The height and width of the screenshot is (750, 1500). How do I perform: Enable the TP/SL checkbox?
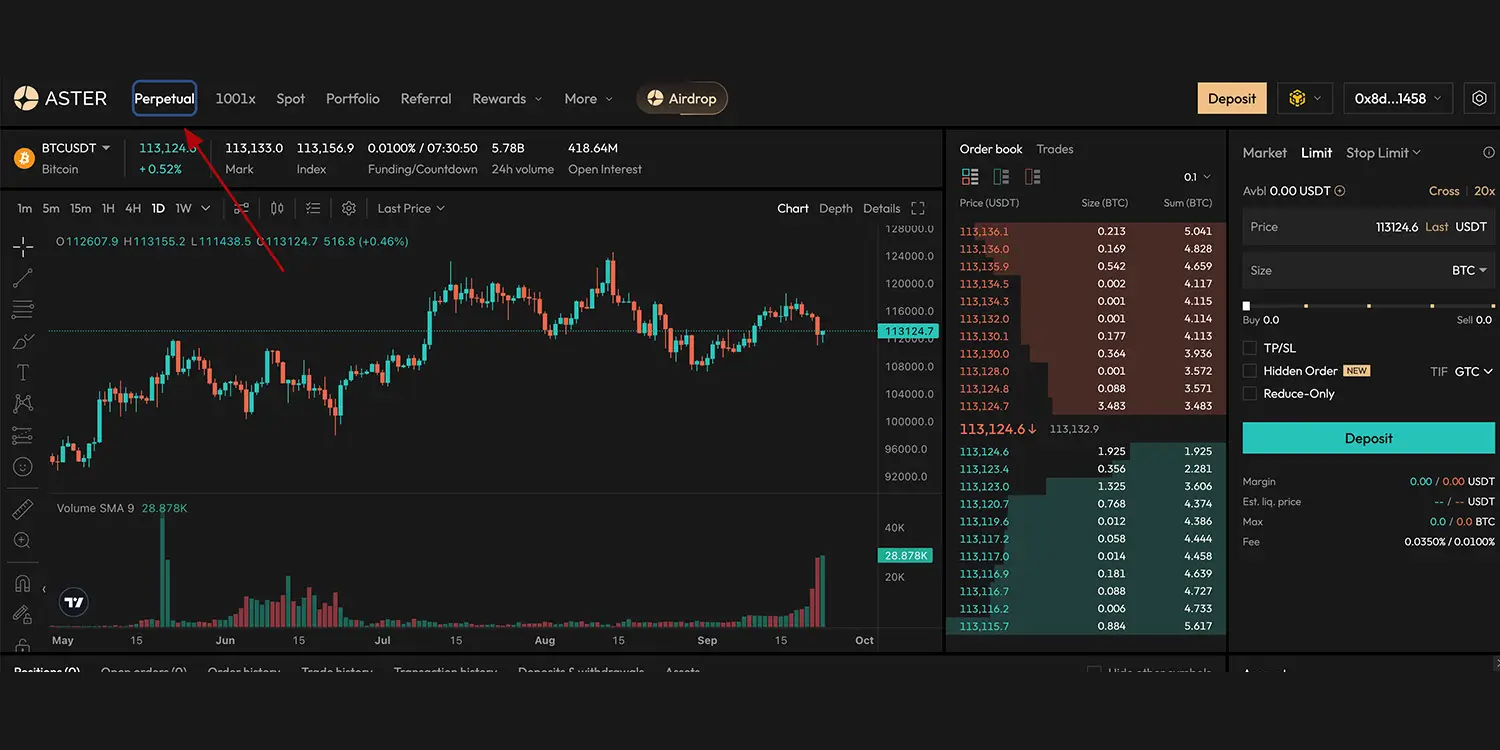[x=1249, y=348]
